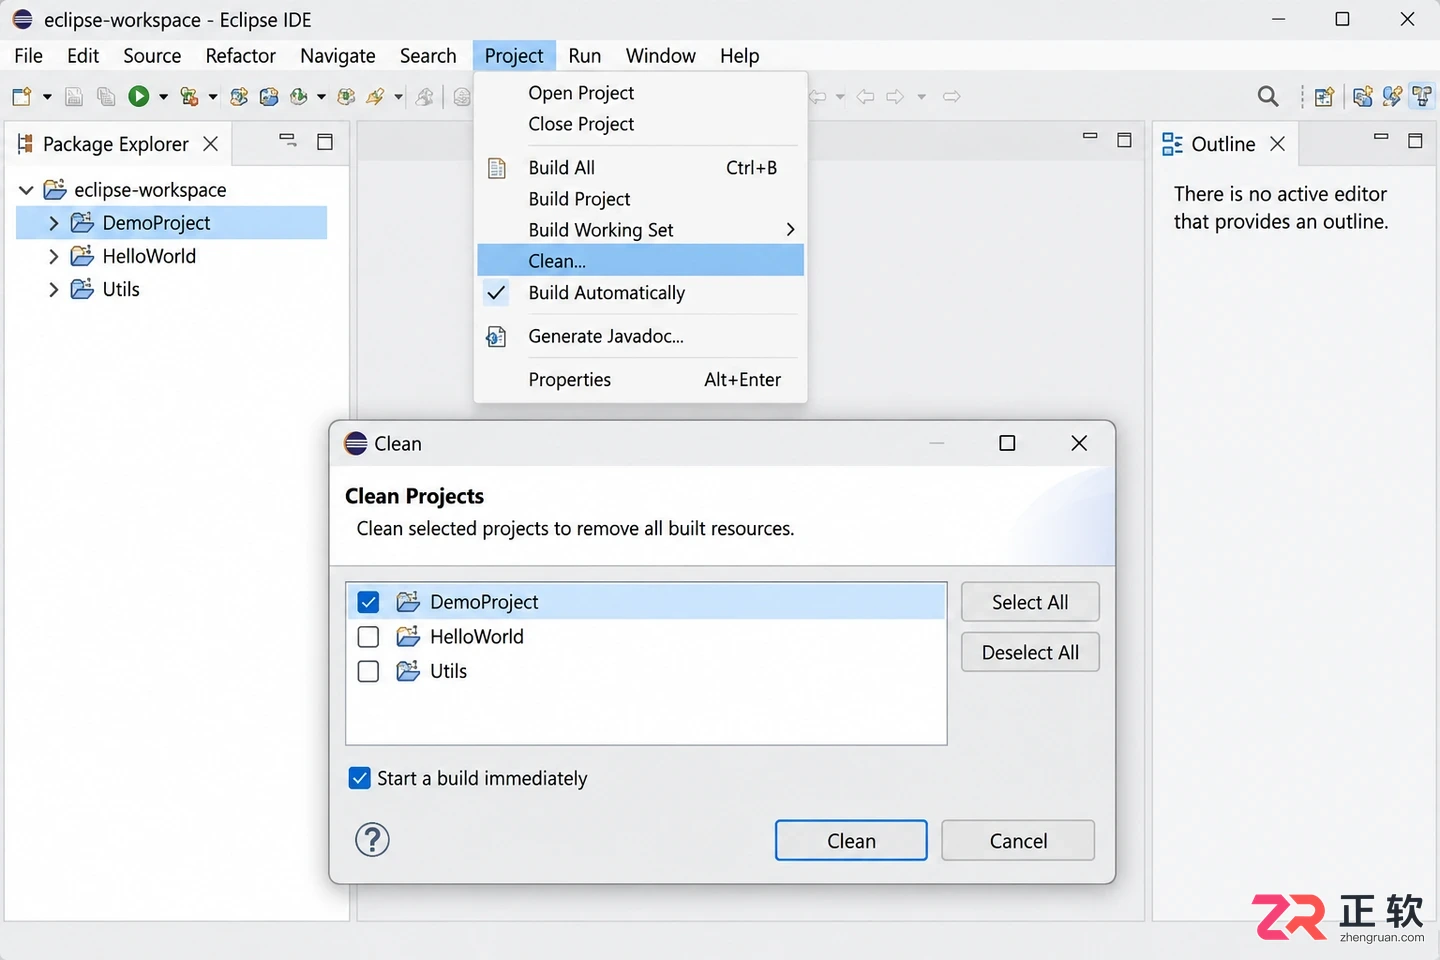This screenshot has width=1440, height=960.
Task: Select Close Project in the Project menu
Action: [x=641, y=124]
